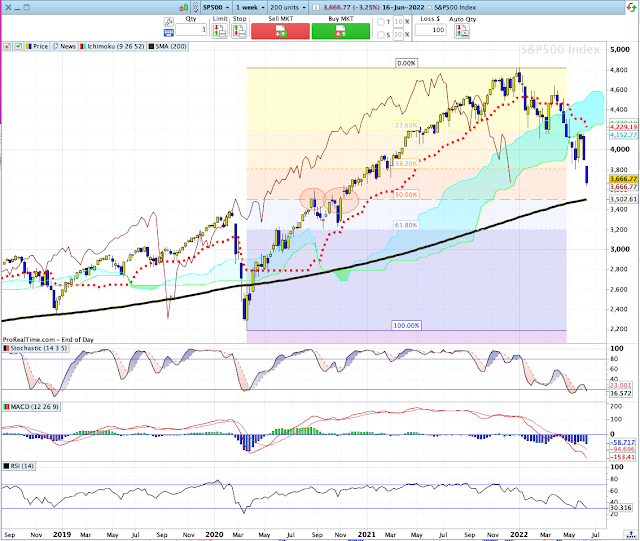Click the Ichimoku color swatch in legend
640x541 pixels.
pyautogui.click(x=83, y=47)
